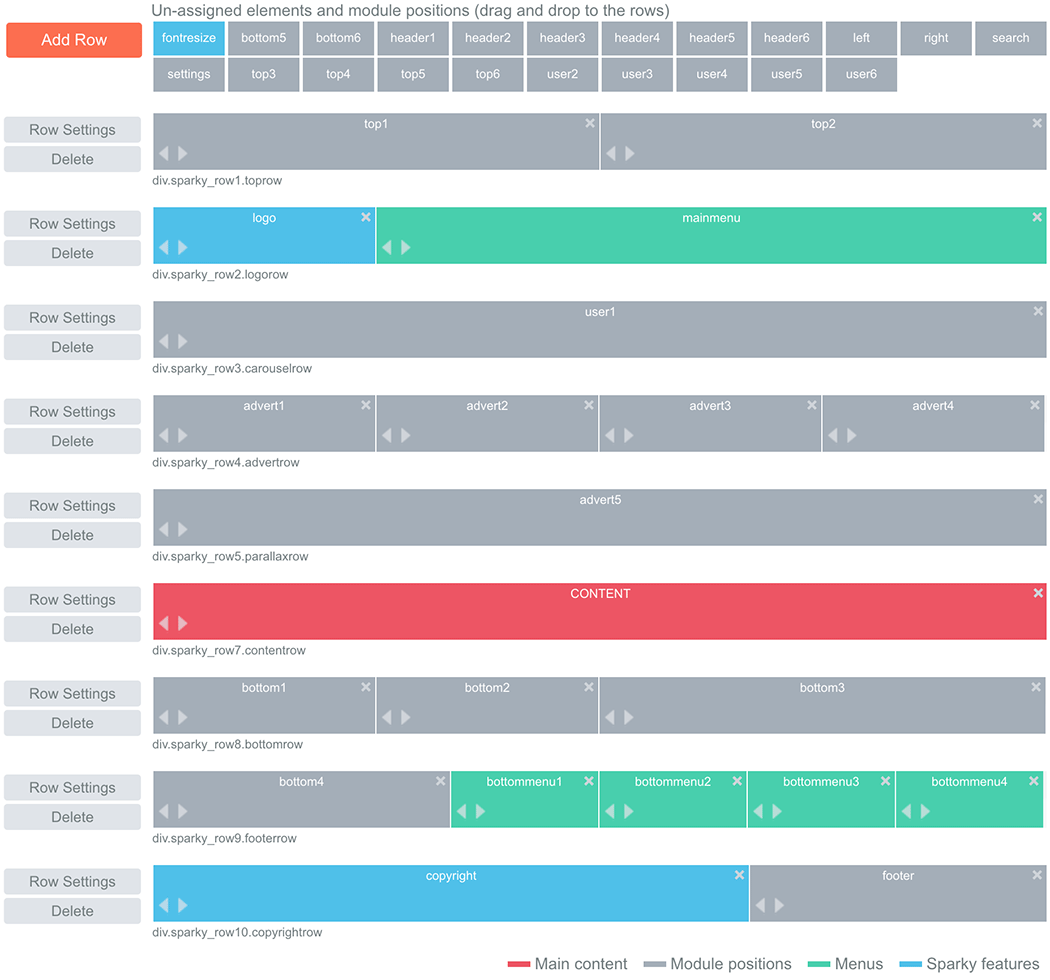Click the X on the footer block

point(1037,875)
